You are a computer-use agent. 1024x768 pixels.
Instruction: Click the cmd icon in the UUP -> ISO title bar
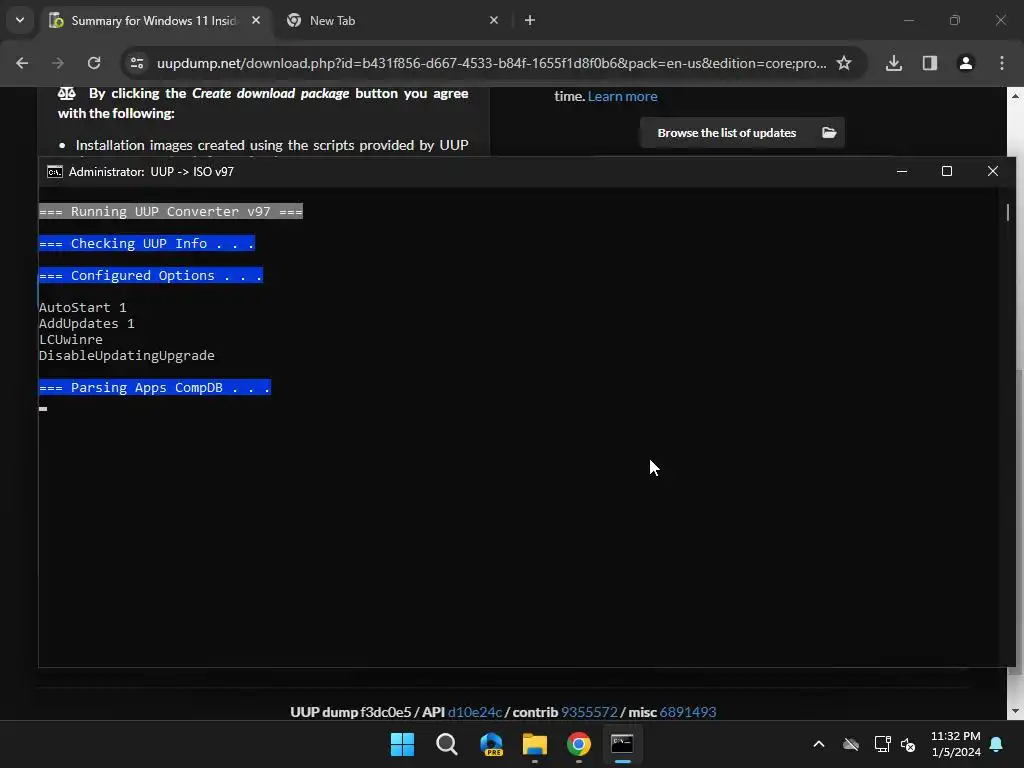(55, 172)
